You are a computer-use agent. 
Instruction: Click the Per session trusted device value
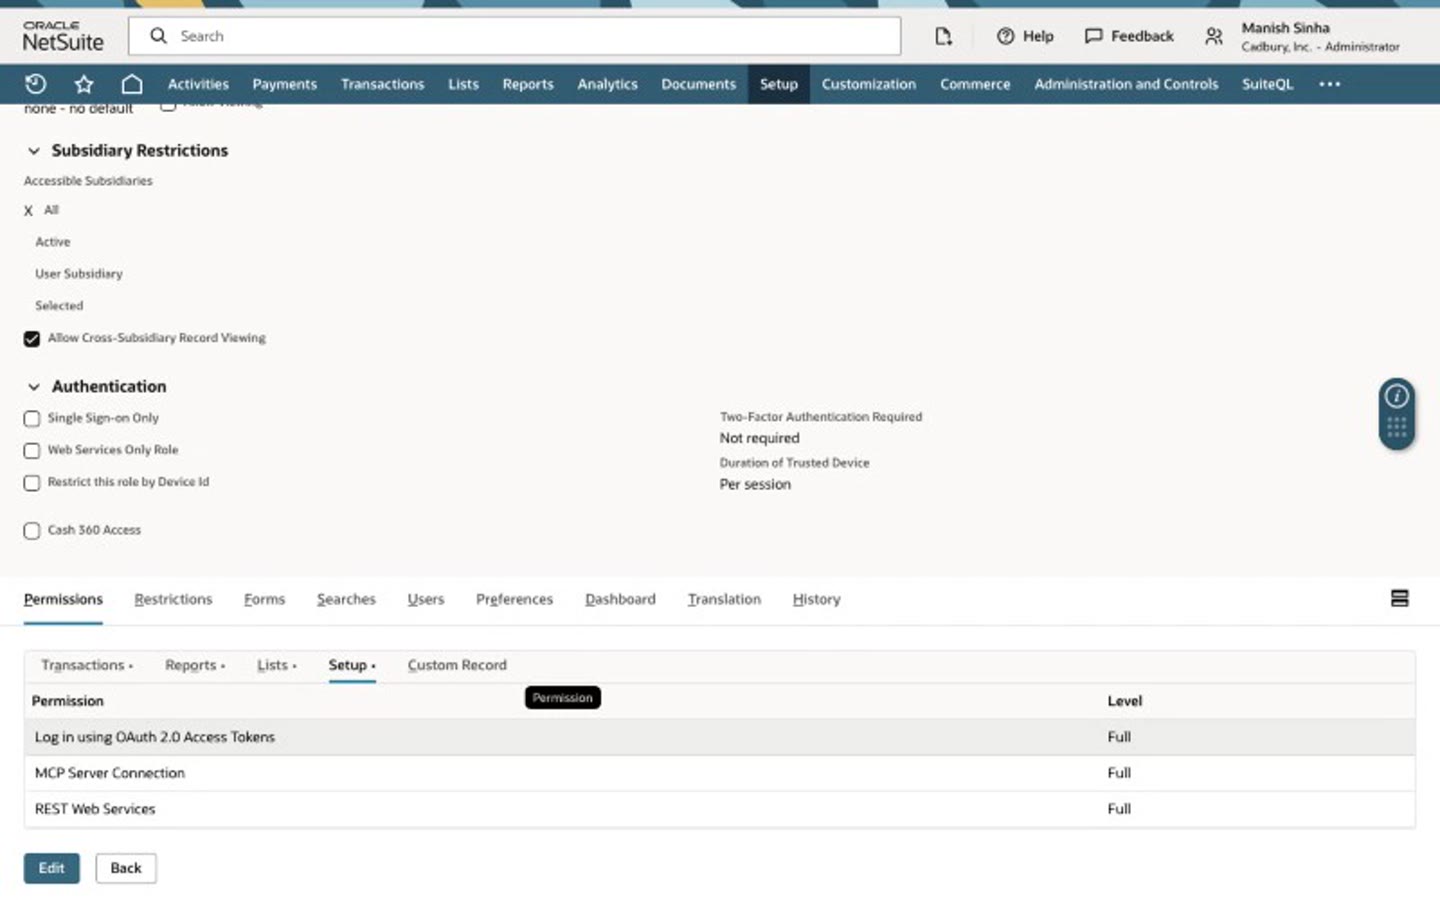coord(755,484)
